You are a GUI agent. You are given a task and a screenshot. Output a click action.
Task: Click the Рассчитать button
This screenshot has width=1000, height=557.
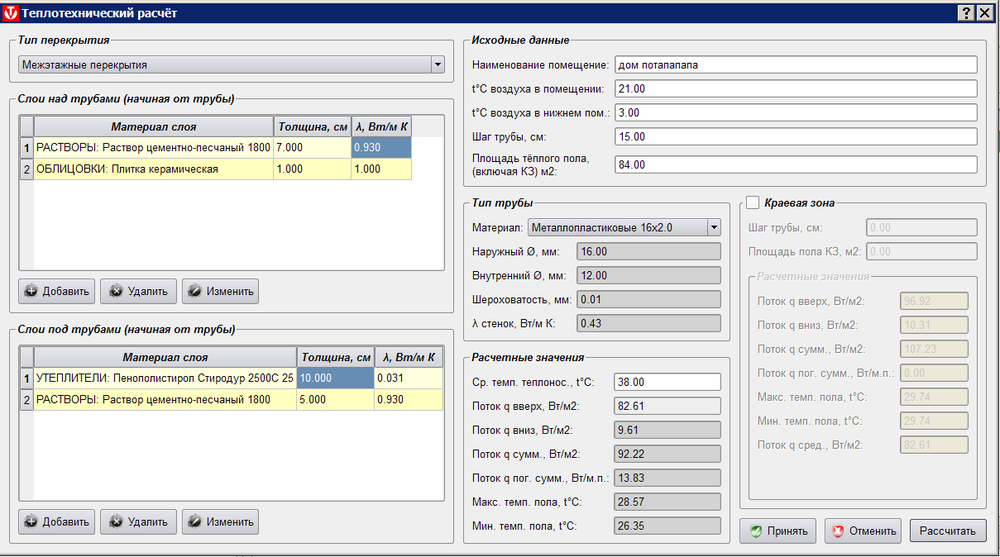[x=948, y=531]
